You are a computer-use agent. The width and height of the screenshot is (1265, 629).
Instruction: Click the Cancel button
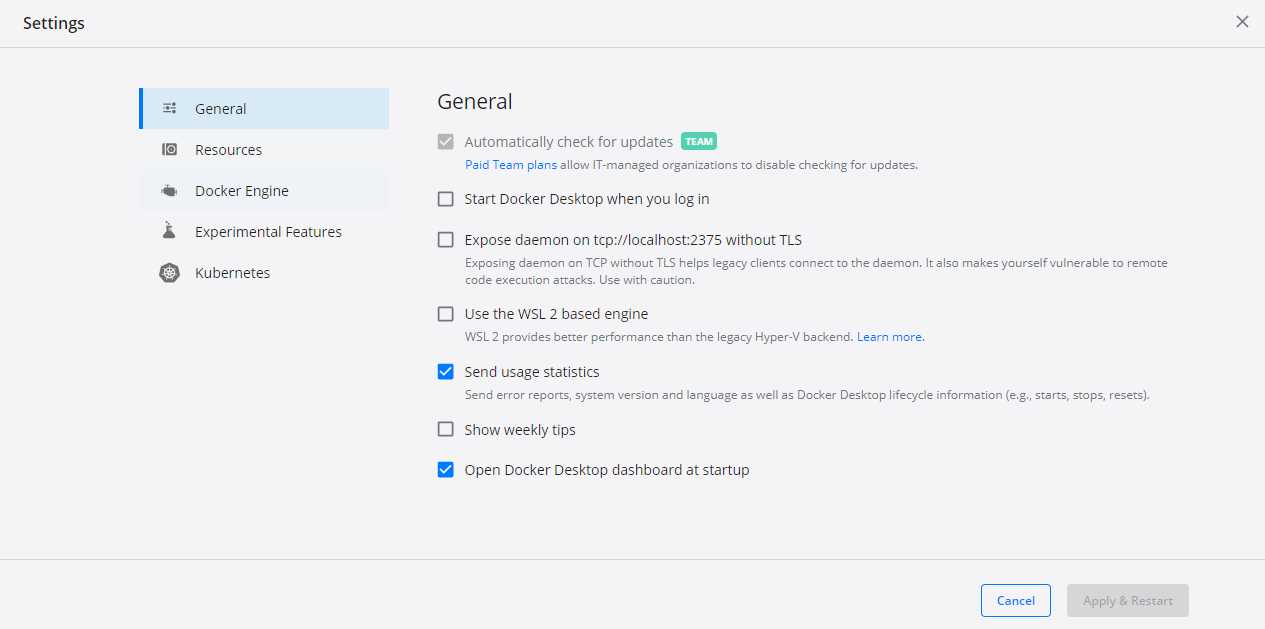[x=1016, y=600]
